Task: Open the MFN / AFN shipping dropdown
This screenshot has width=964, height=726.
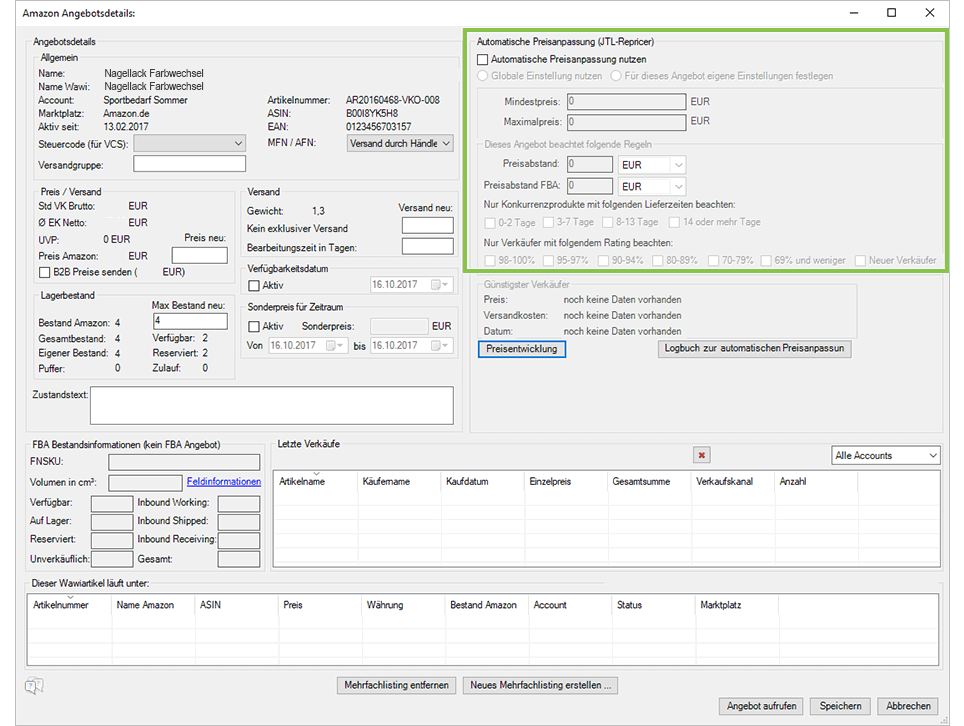Action: pos(446,143)
